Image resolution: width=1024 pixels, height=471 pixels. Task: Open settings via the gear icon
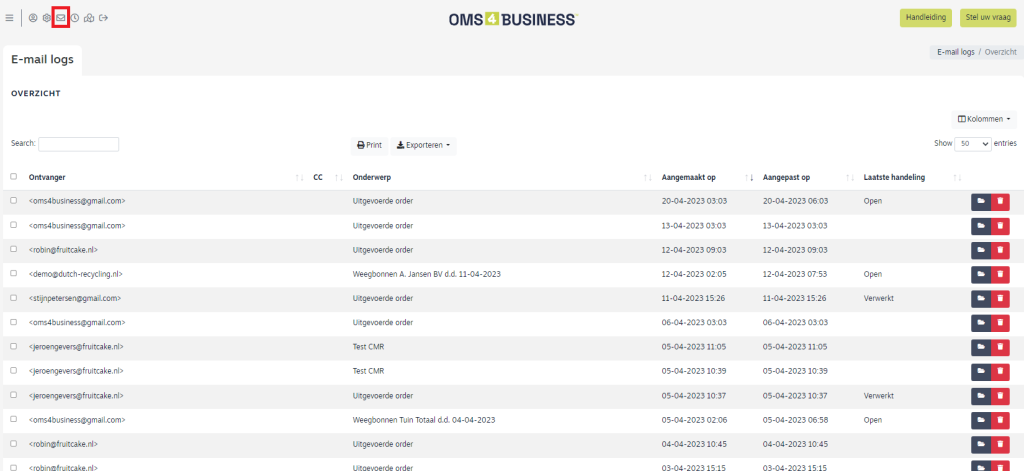tap(46, 18)
